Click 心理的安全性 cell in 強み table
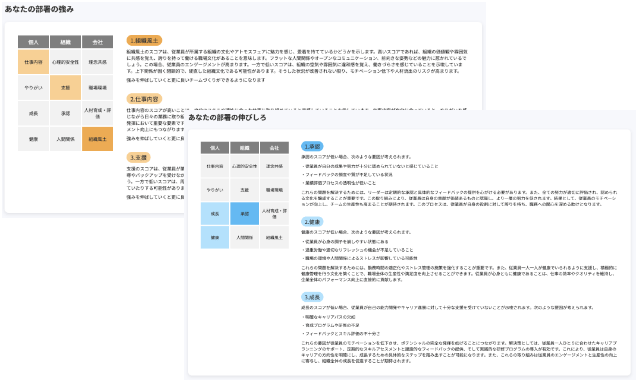638x382 pixels. tap(66, 62)
